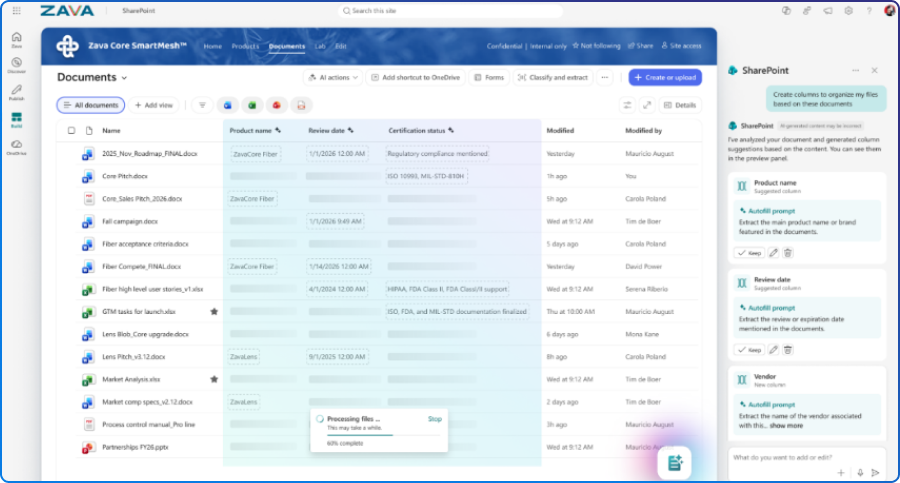900x483 pixels.
Task: Stop the file processing
Action: point(435,419)
